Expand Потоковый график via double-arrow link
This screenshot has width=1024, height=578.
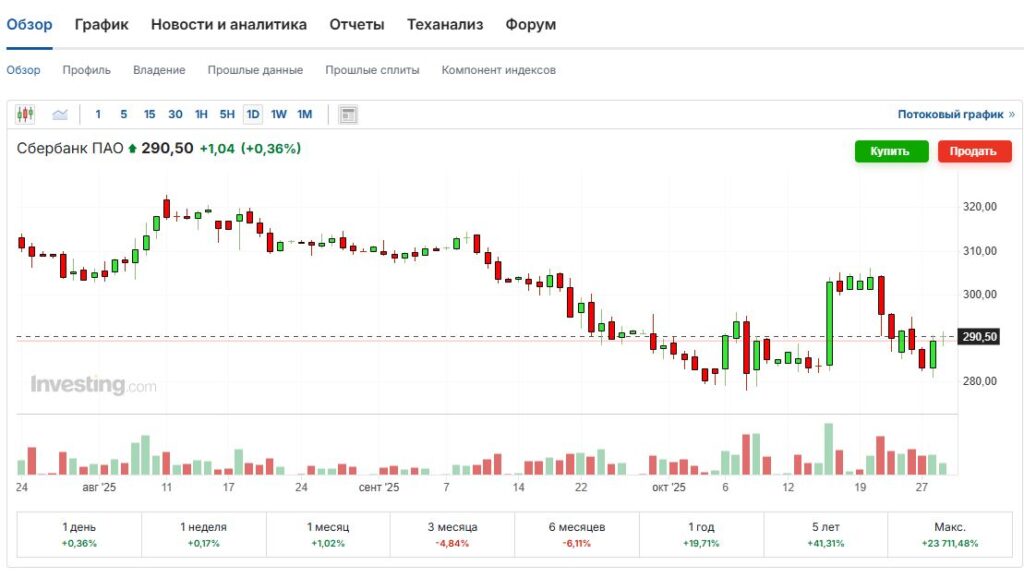pyautogui.click(x=1011, y=115)
